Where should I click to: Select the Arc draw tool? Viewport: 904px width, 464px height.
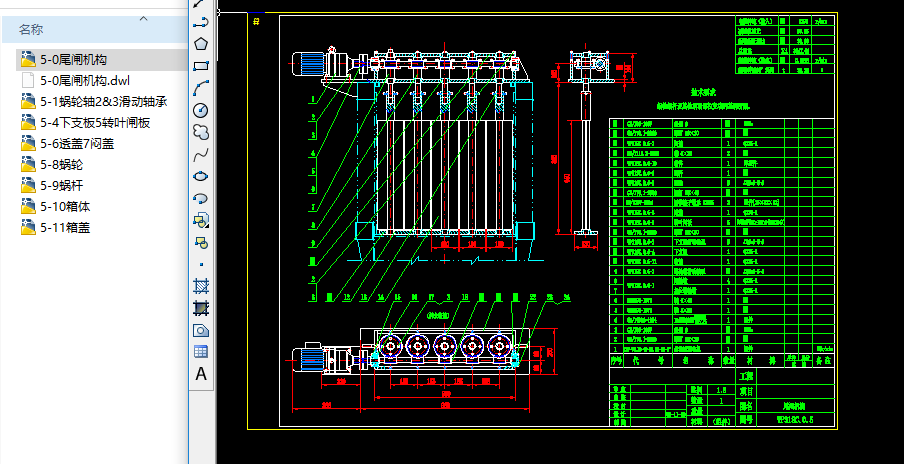coord(201,87)
